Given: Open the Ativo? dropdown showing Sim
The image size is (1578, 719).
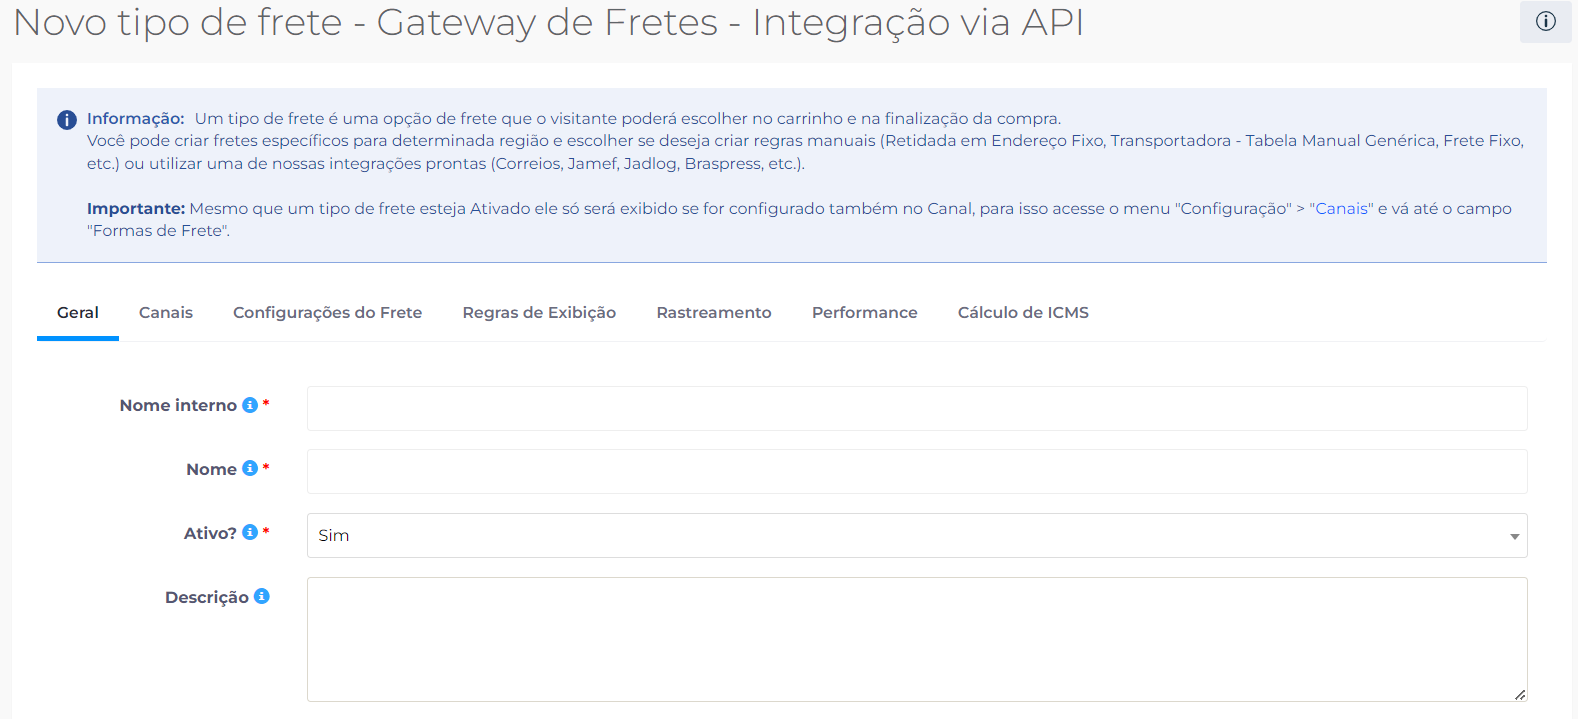Looking at the screenshot, I should click(917, 535).
